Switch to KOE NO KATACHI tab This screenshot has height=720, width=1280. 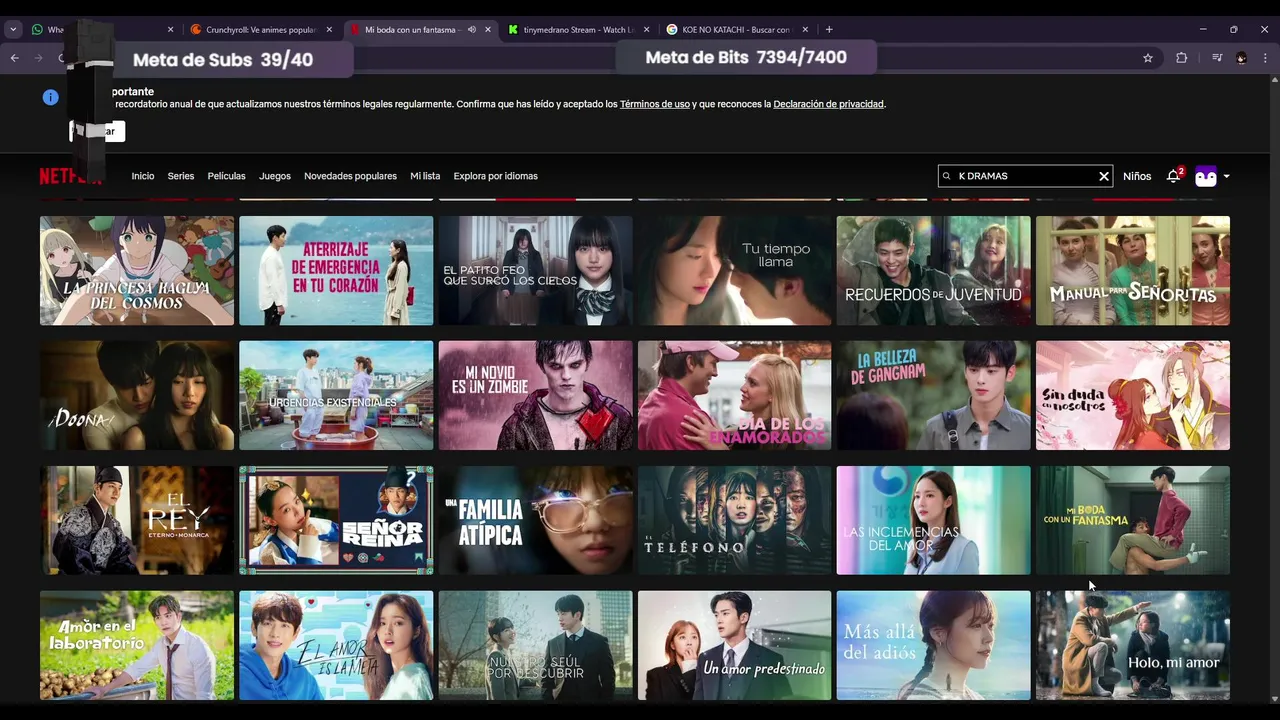(x=735, y=30)
